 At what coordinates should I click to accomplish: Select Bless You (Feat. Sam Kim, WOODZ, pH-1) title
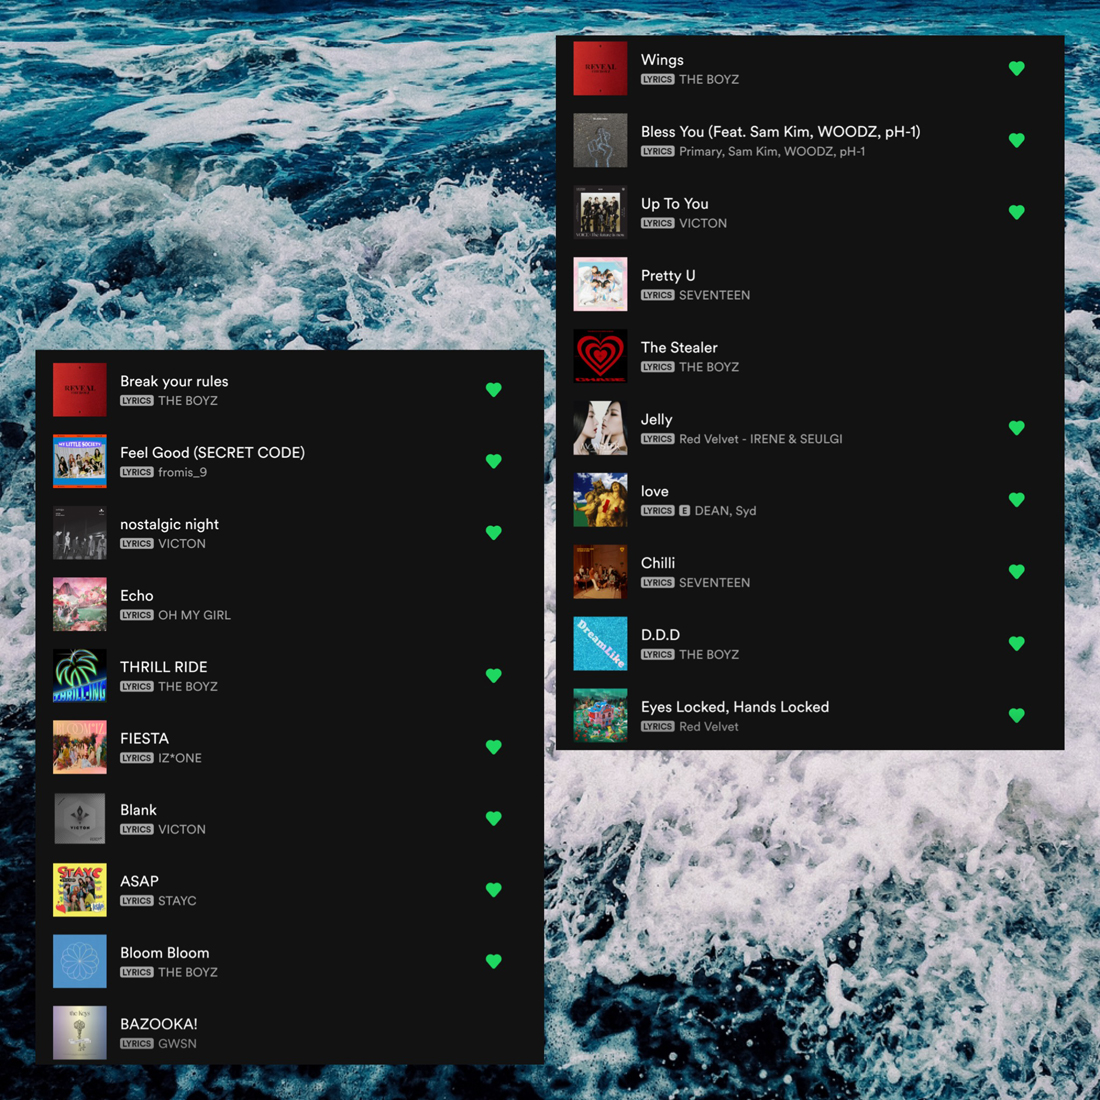780,132
